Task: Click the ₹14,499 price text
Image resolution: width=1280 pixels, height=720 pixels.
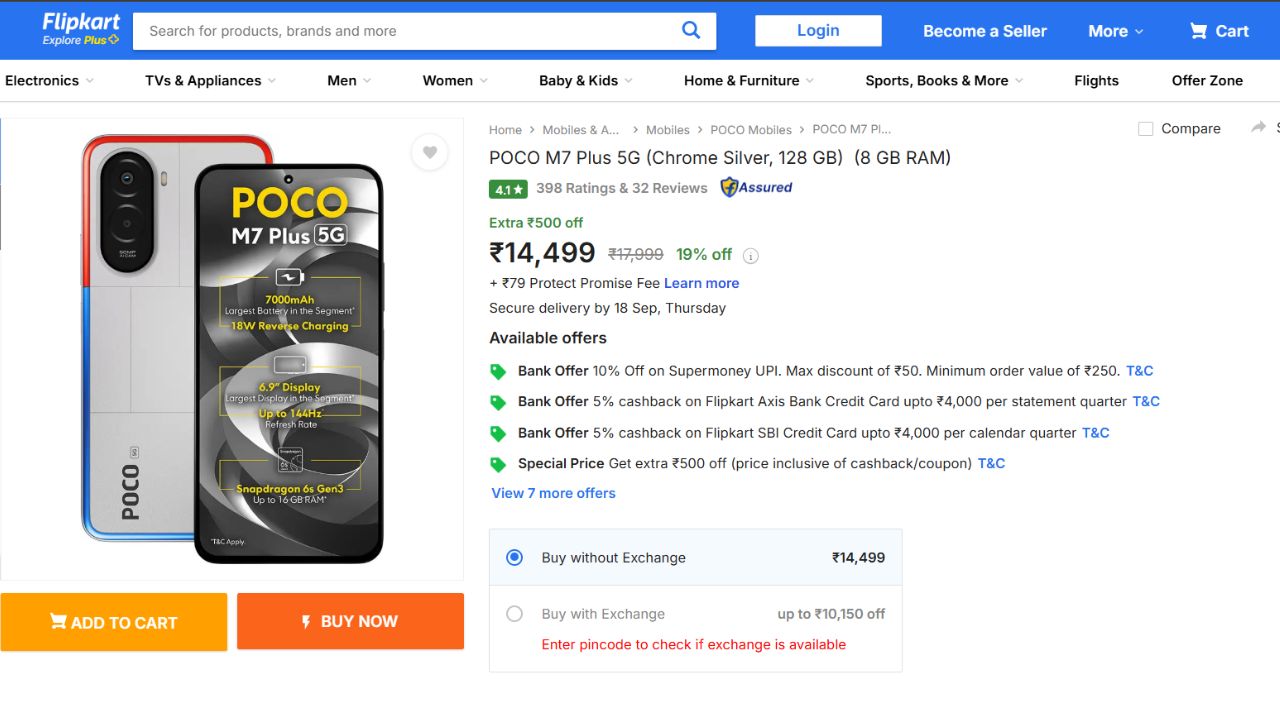Action: pos(542,253)
